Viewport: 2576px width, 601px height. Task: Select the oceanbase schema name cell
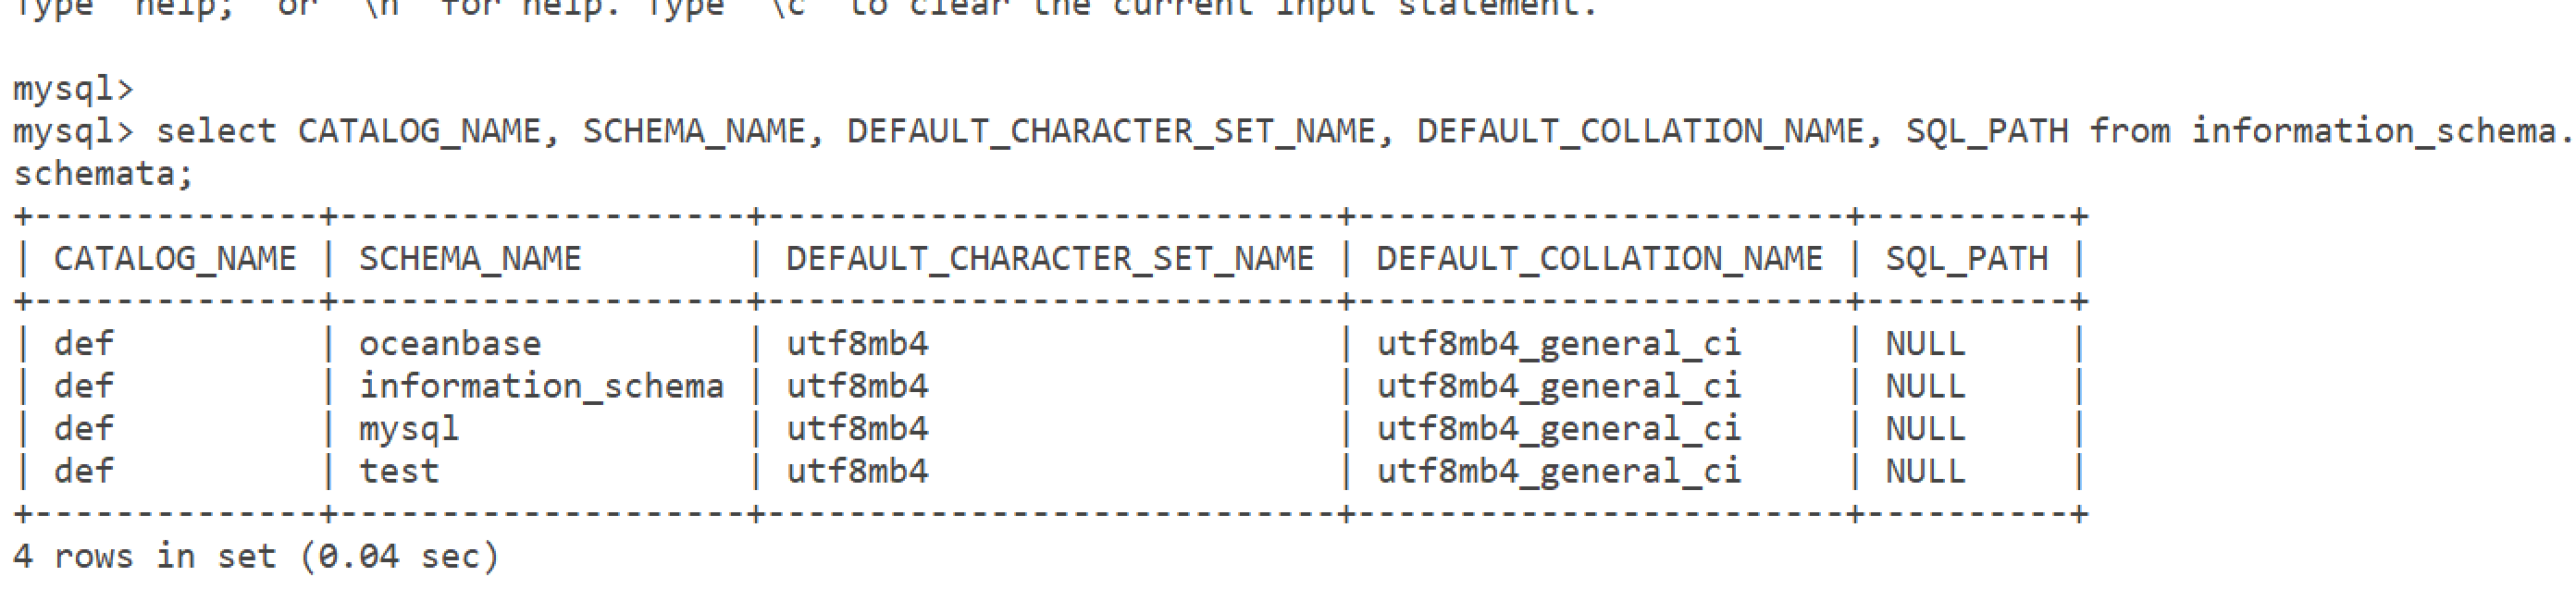click(x=450, y=344)
